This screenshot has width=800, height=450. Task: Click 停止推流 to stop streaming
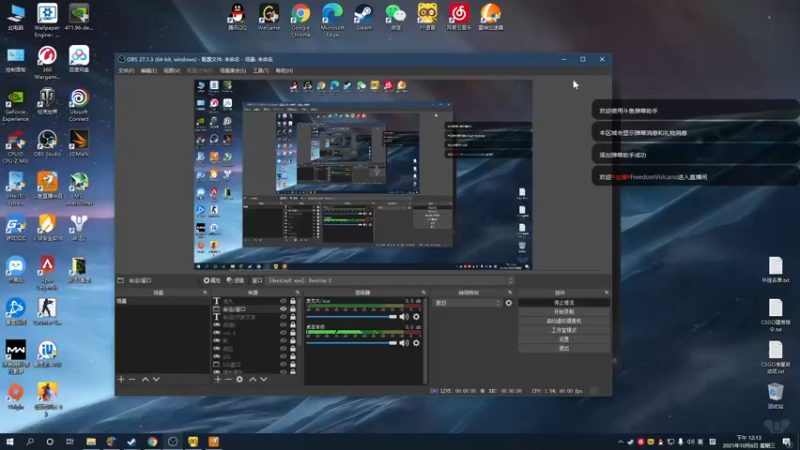(x=564, y=303)
